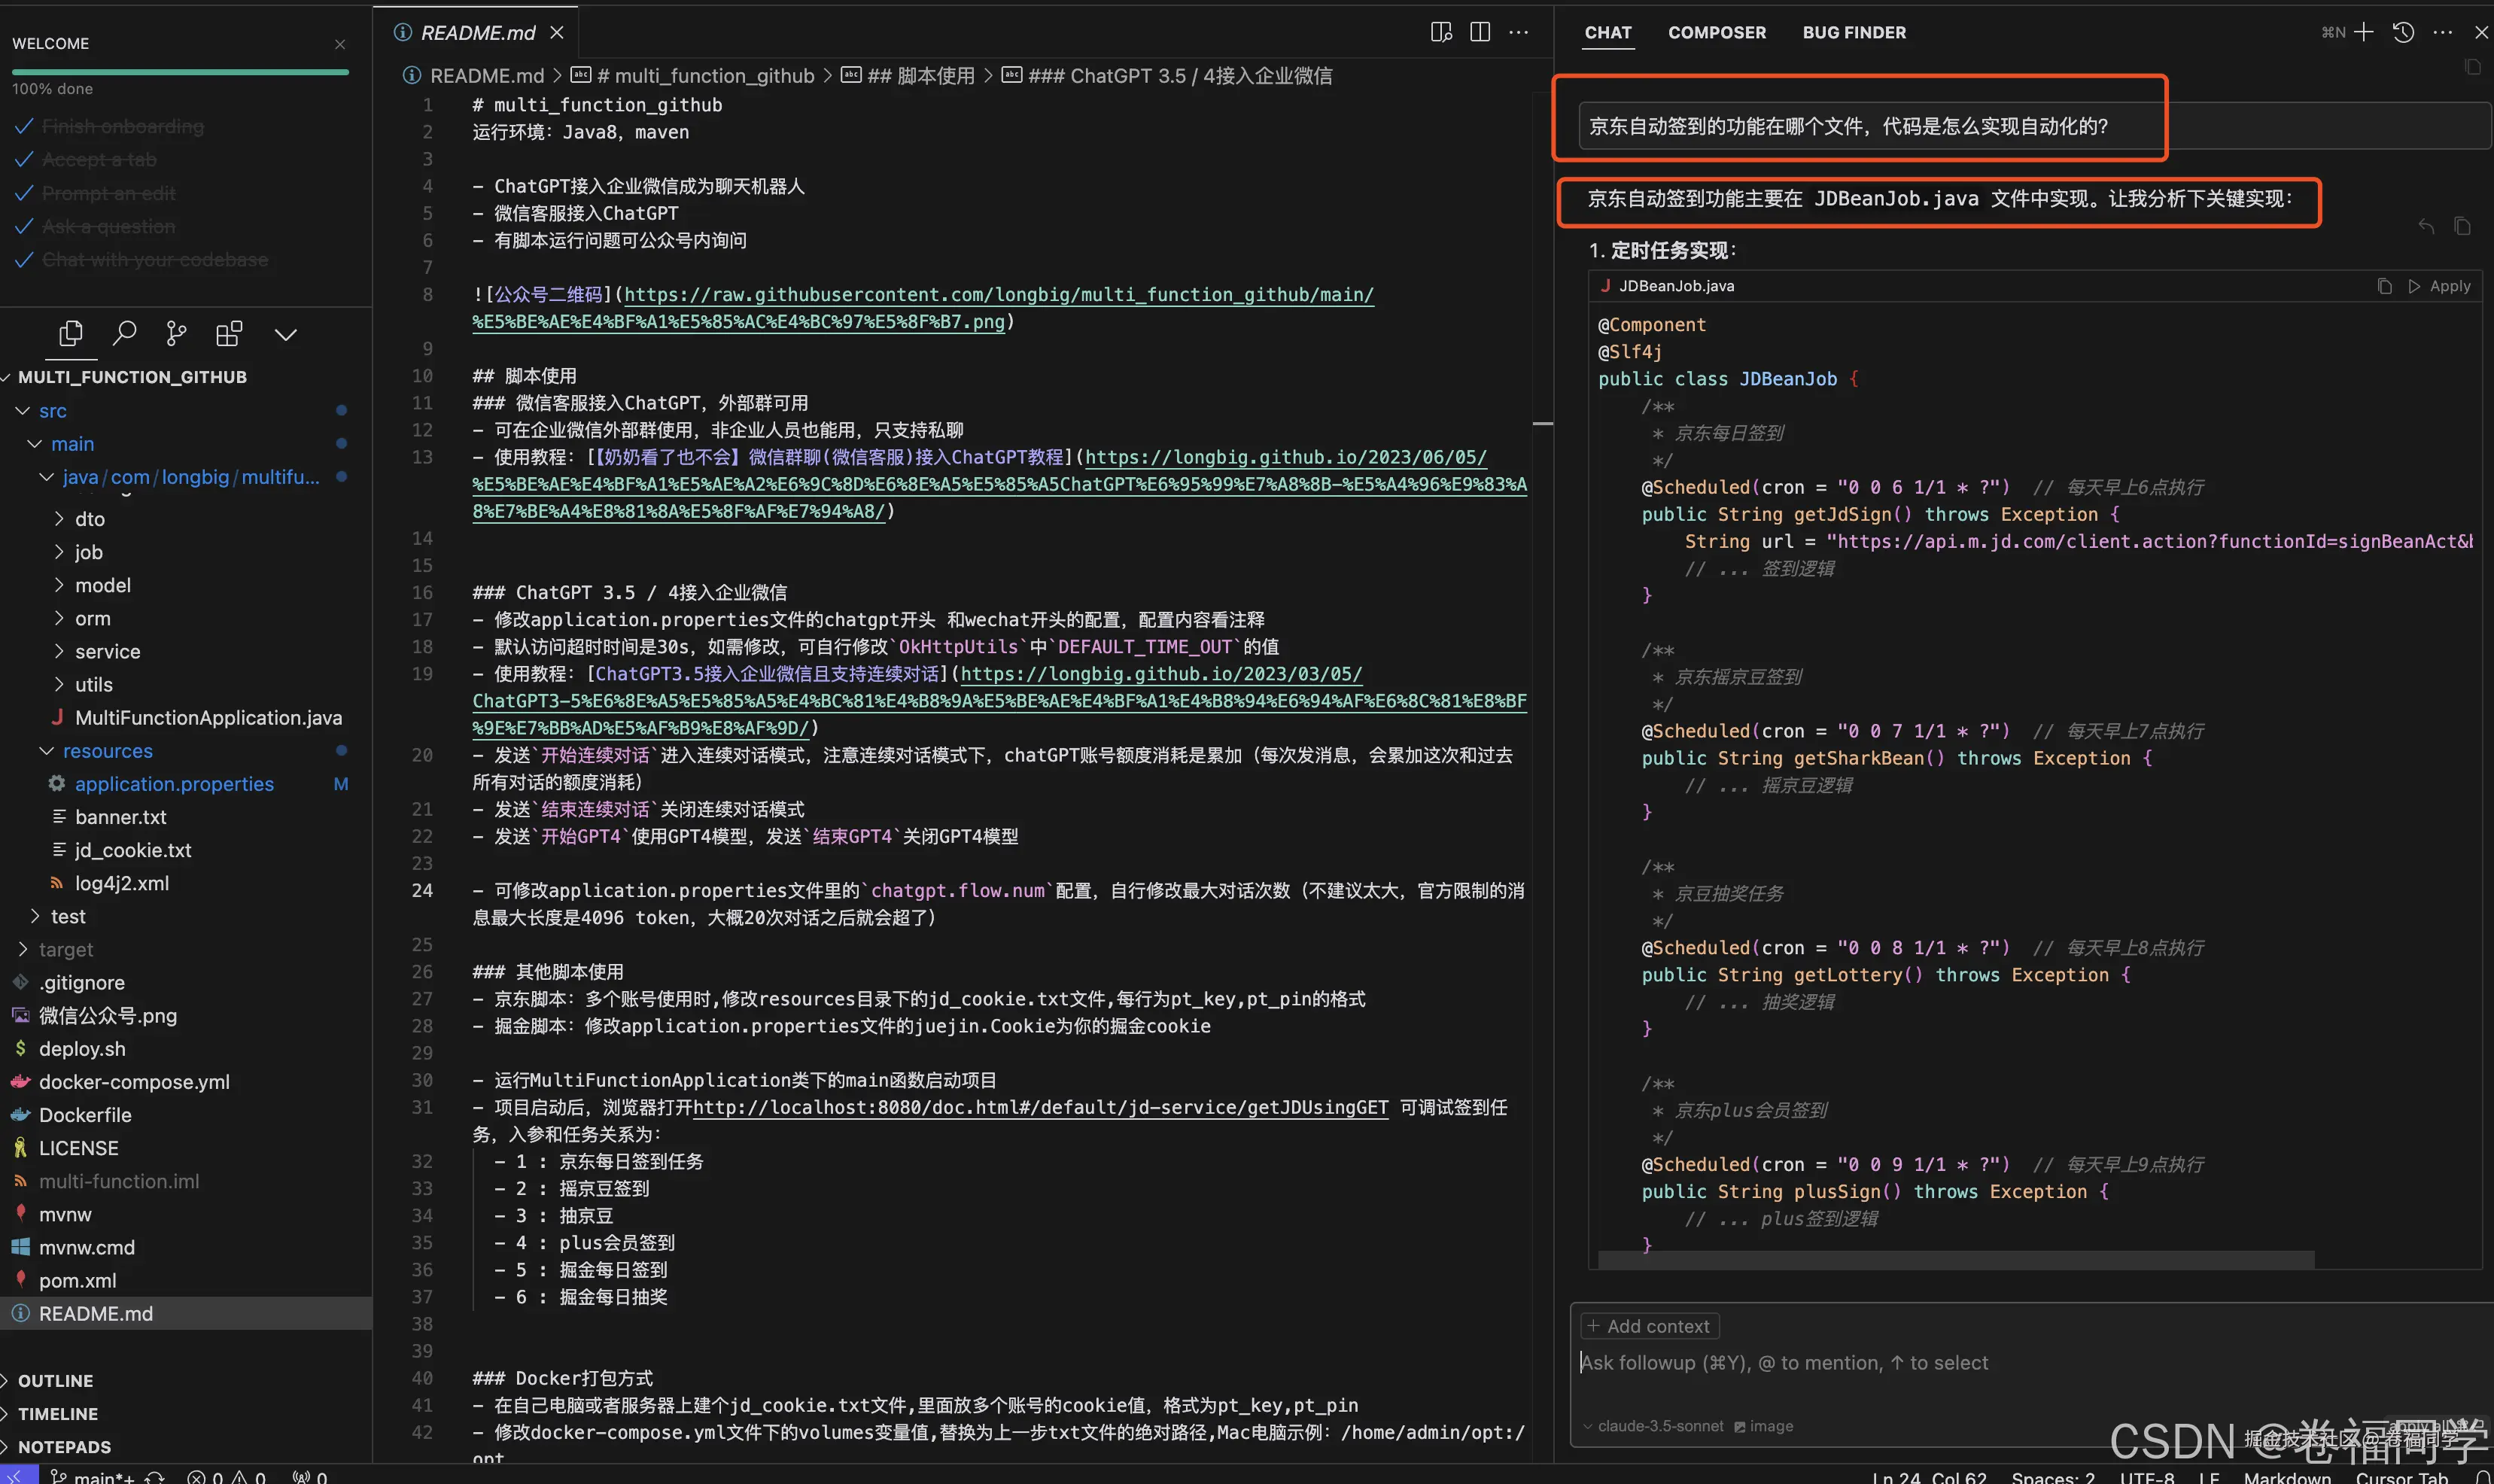Copy JDBeanJob.java code block icon
Image resolution: width=2494 pixels, height=1484 pixels.
click(x=2385, y=286)
